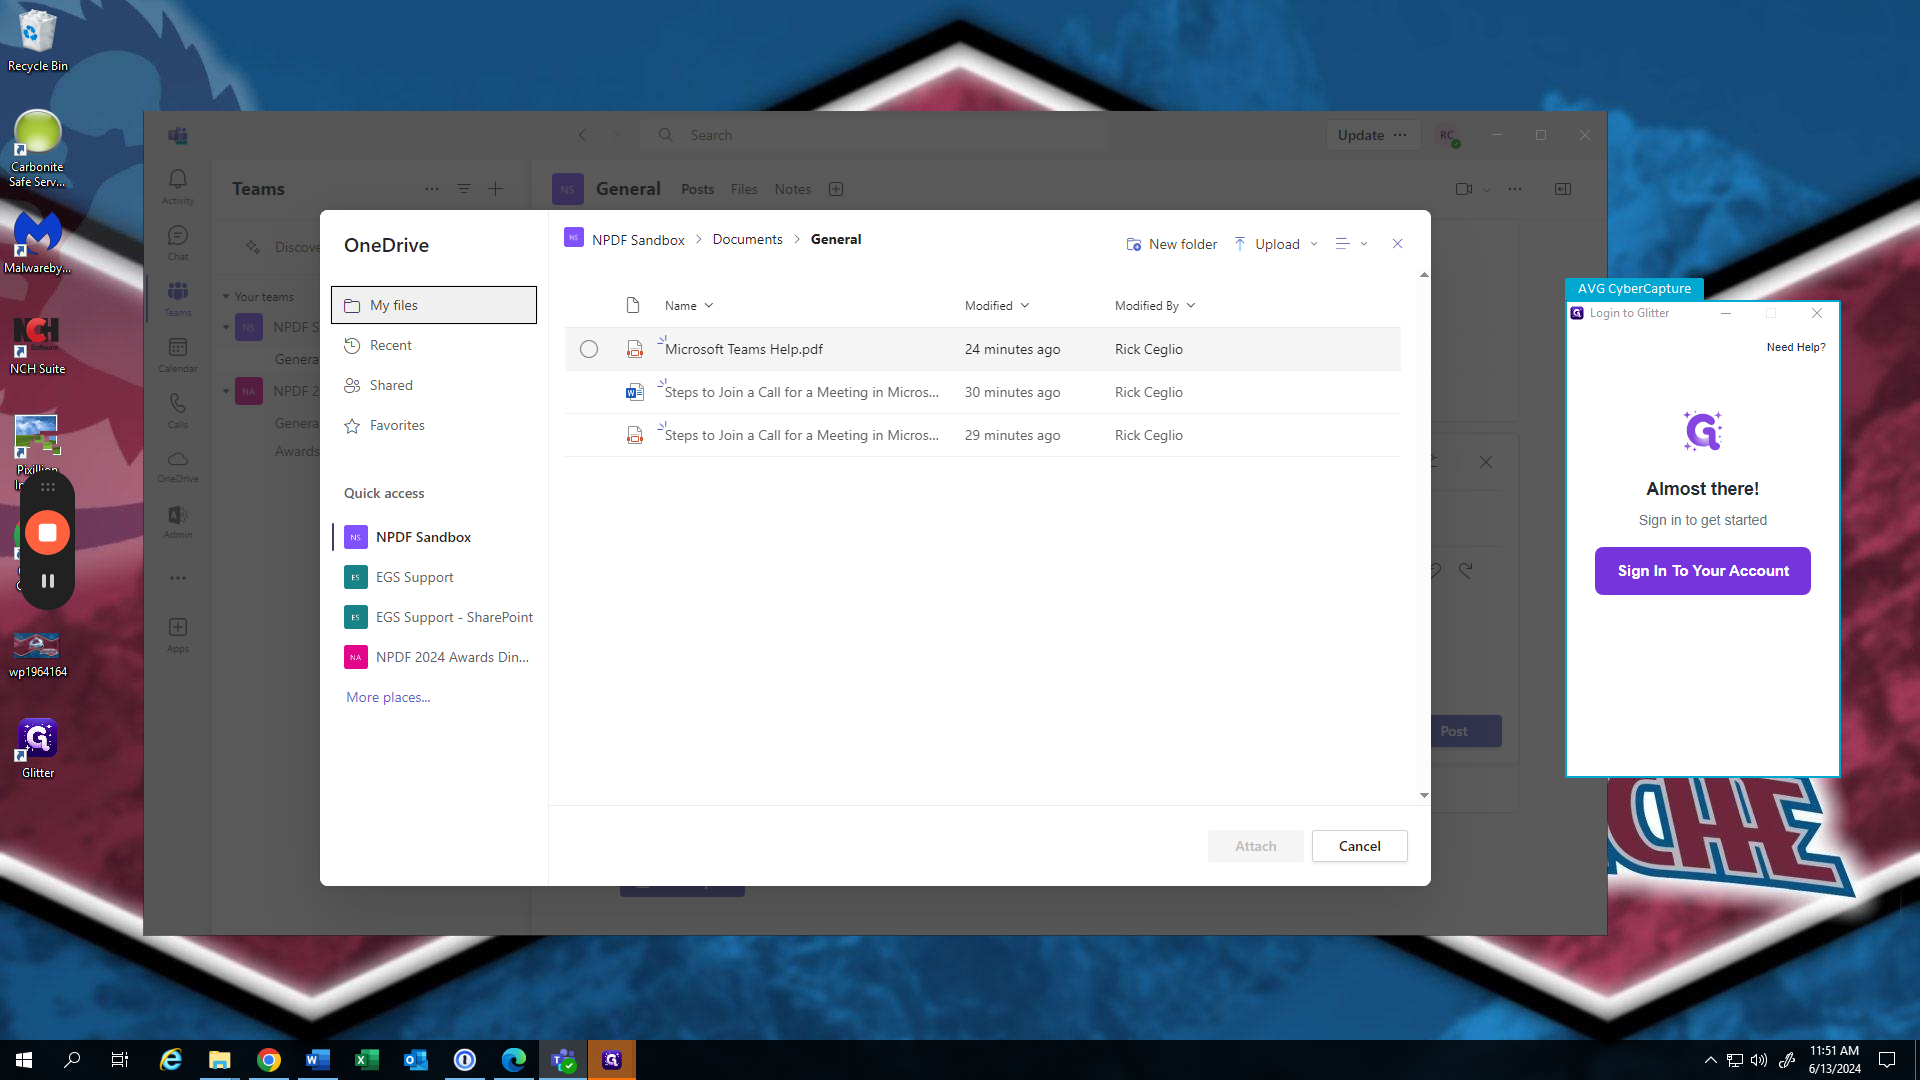Open Word from the taskbar

click(x=318, y=1060)
